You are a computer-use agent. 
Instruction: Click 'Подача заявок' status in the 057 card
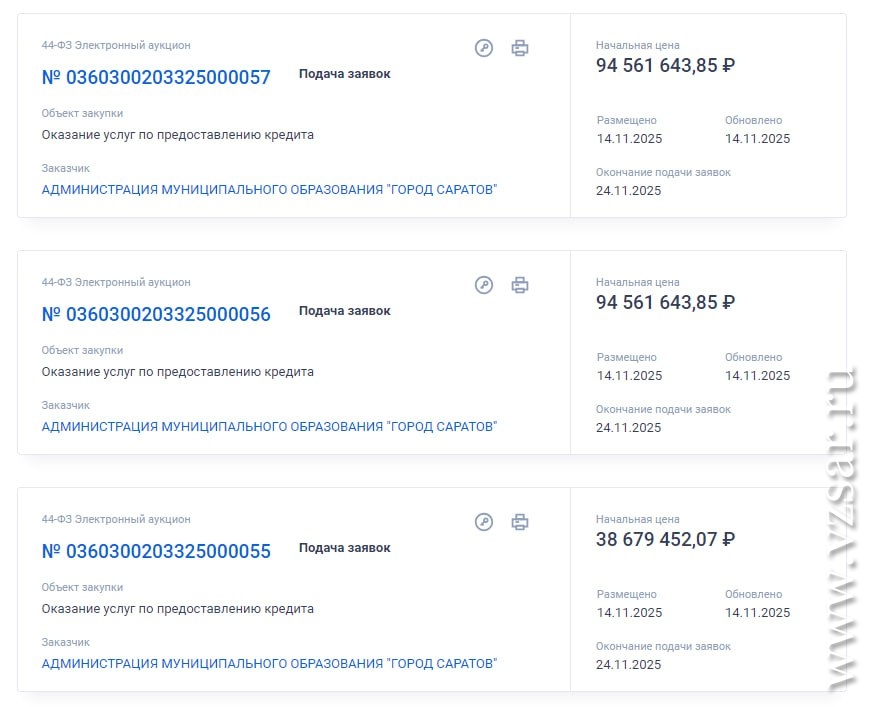(x=344, y=74)
